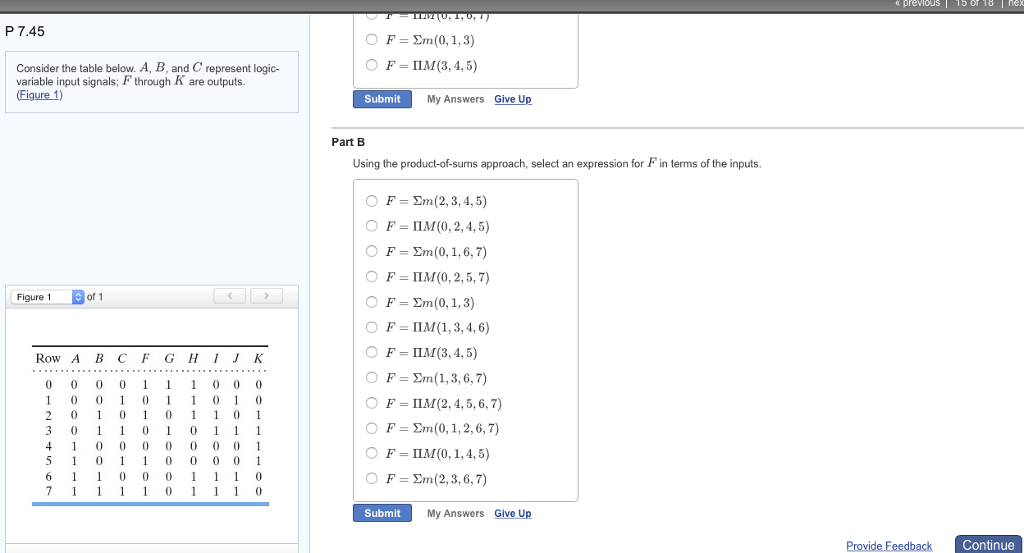Click the next figure arrow button
This screenshot has width=1024, height=553.
tap(266, 297)
